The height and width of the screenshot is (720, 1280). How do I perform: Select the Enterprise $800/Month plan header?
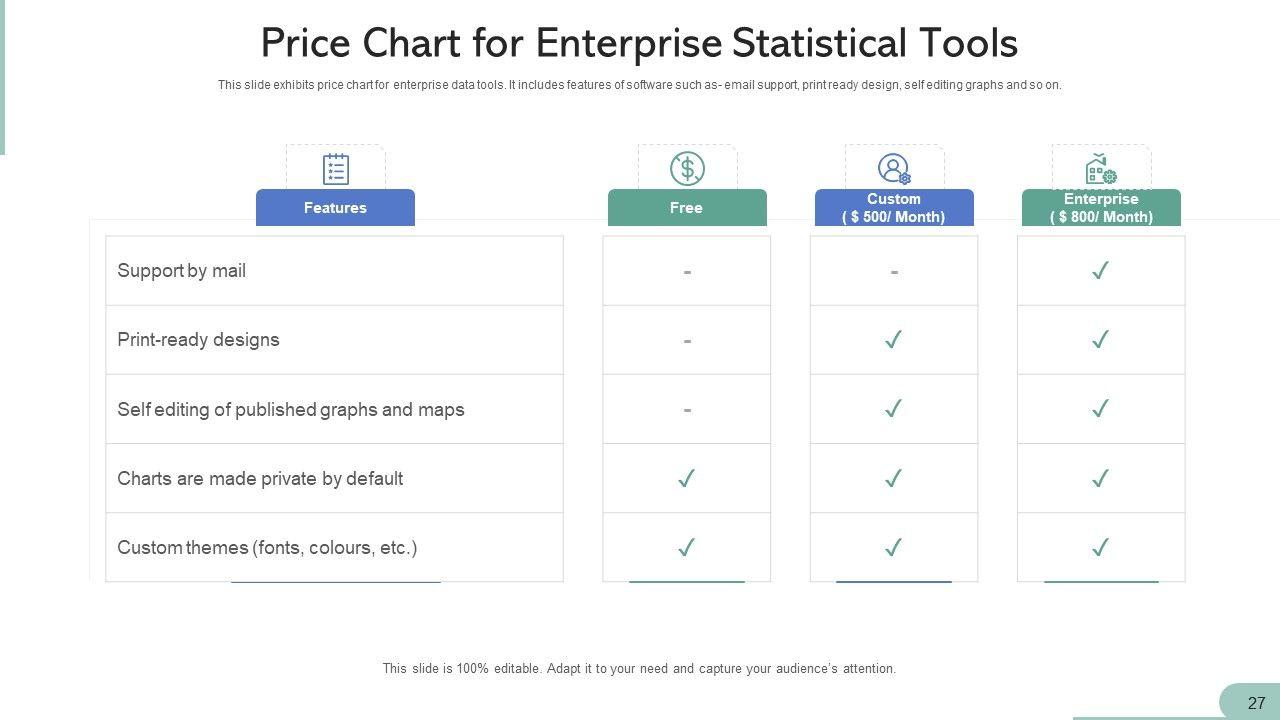[x=1101, y=208]
